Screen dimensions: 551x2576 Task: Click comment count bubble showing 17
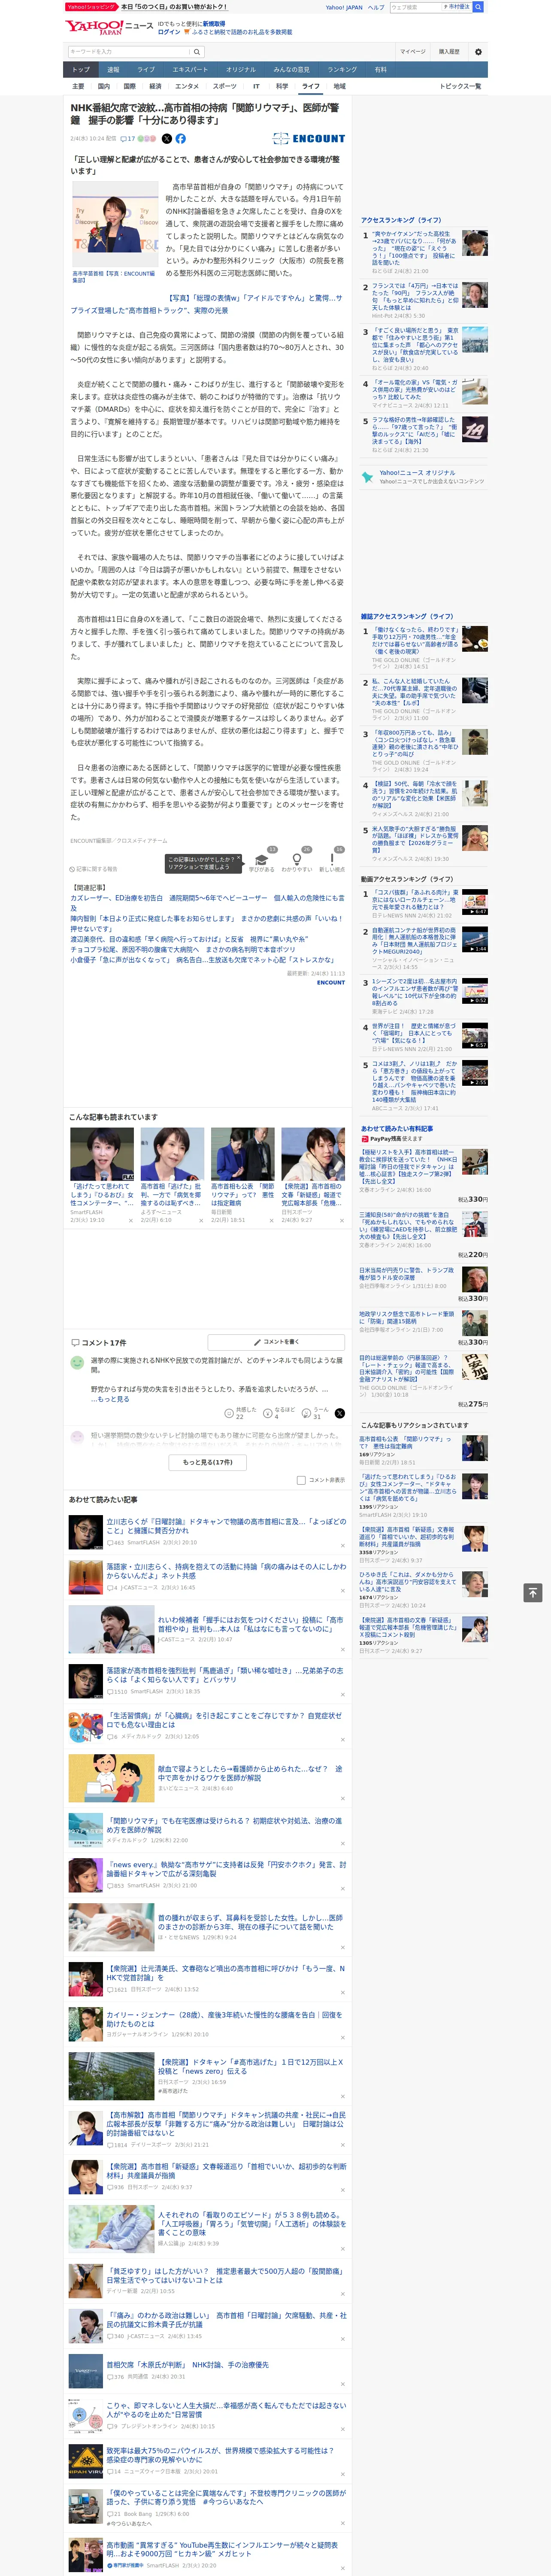128,139
